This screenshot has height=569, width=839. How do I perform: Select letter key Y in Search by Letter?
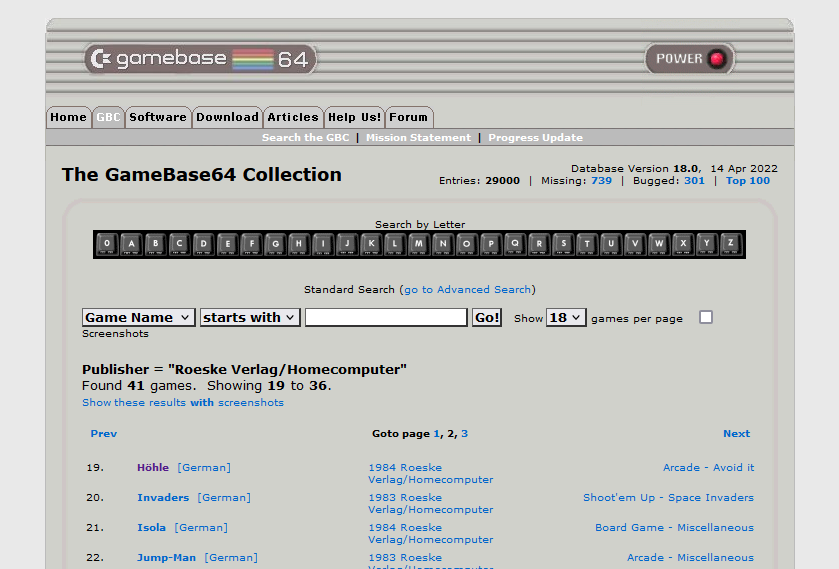(x=707, y=244)
